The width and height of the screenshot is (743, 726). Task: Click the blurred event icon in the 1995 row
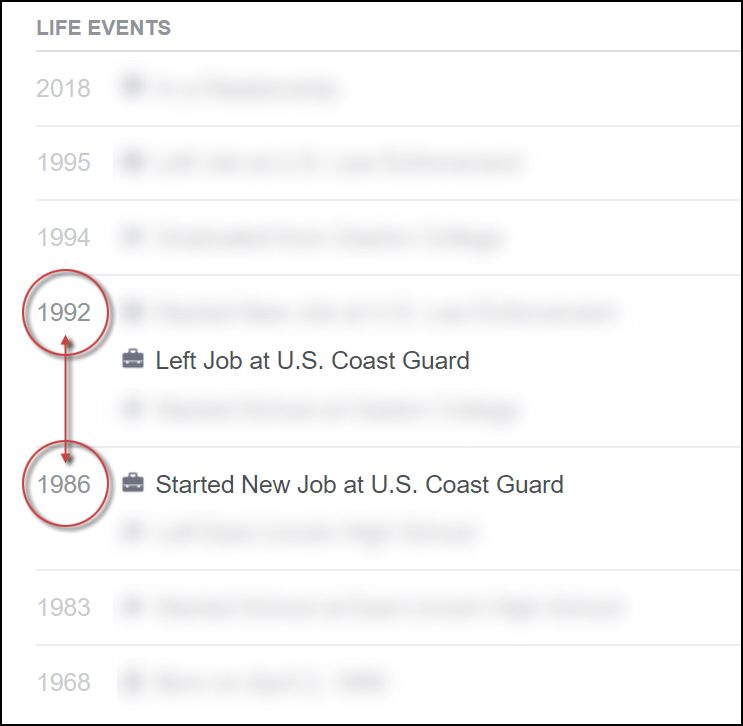point(131,162)
